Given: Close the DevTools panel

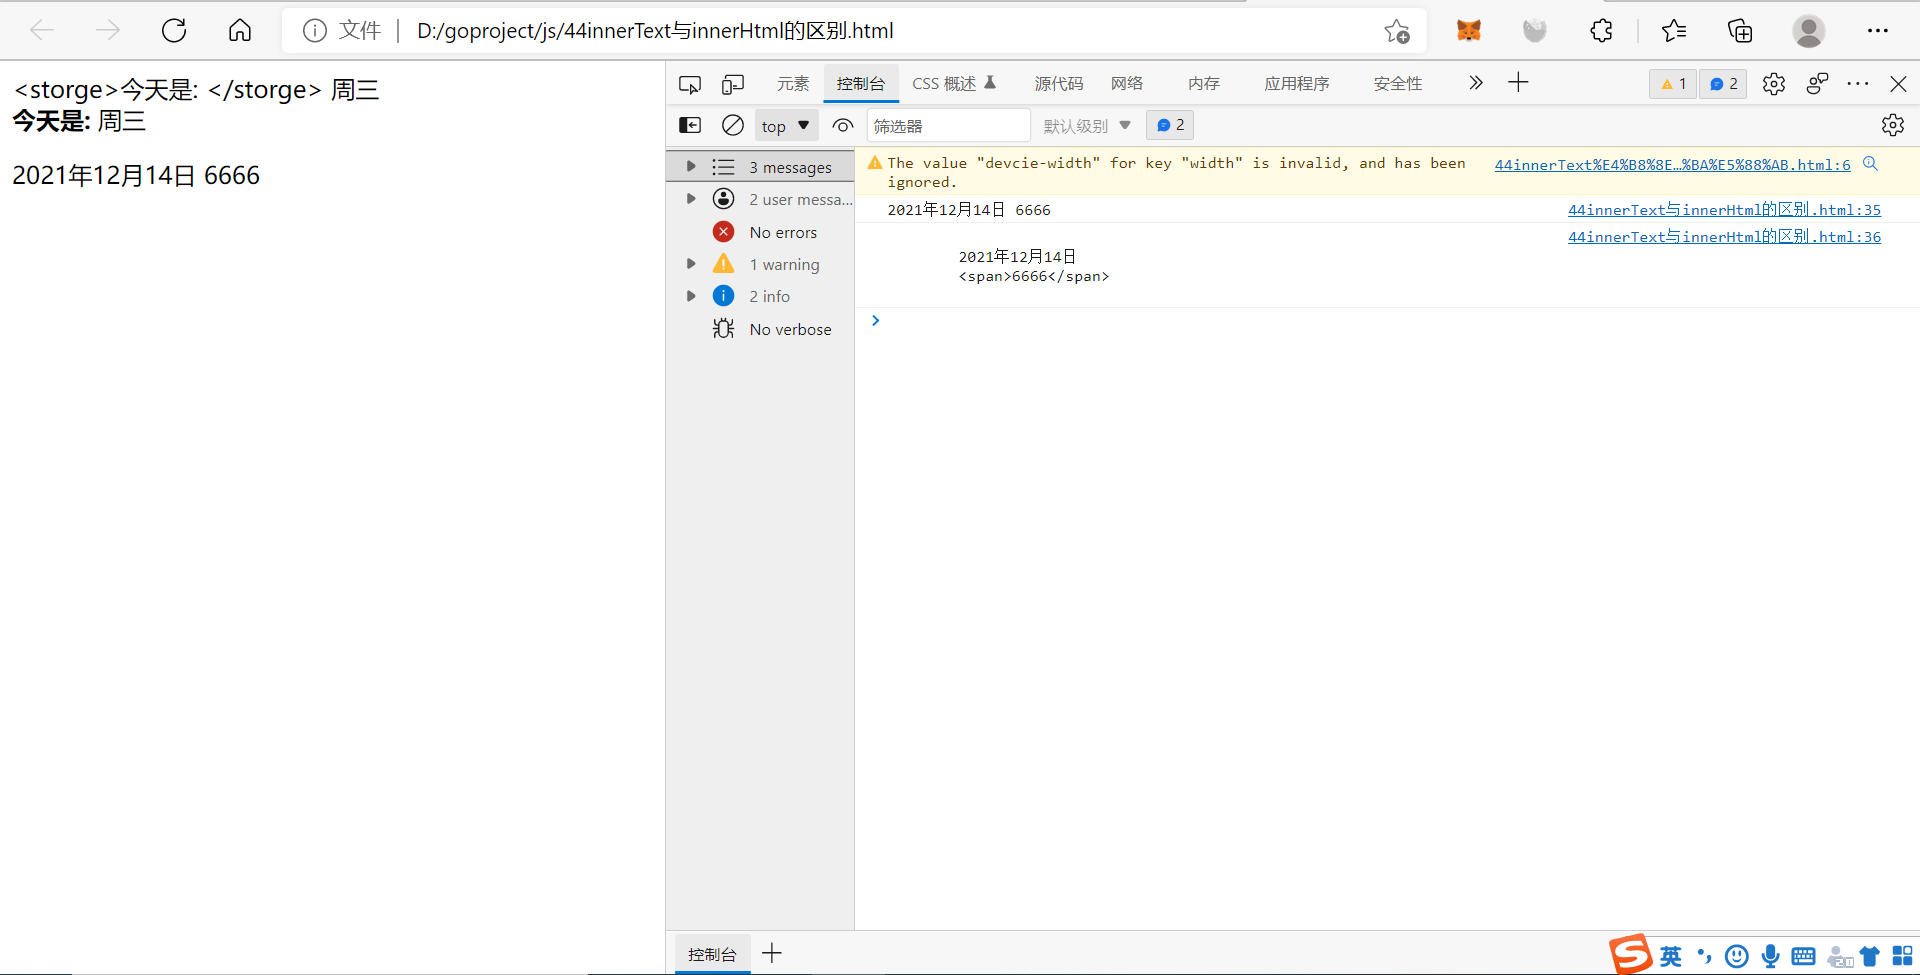Looking at the screenshot, I should (x=1898, y=84).
